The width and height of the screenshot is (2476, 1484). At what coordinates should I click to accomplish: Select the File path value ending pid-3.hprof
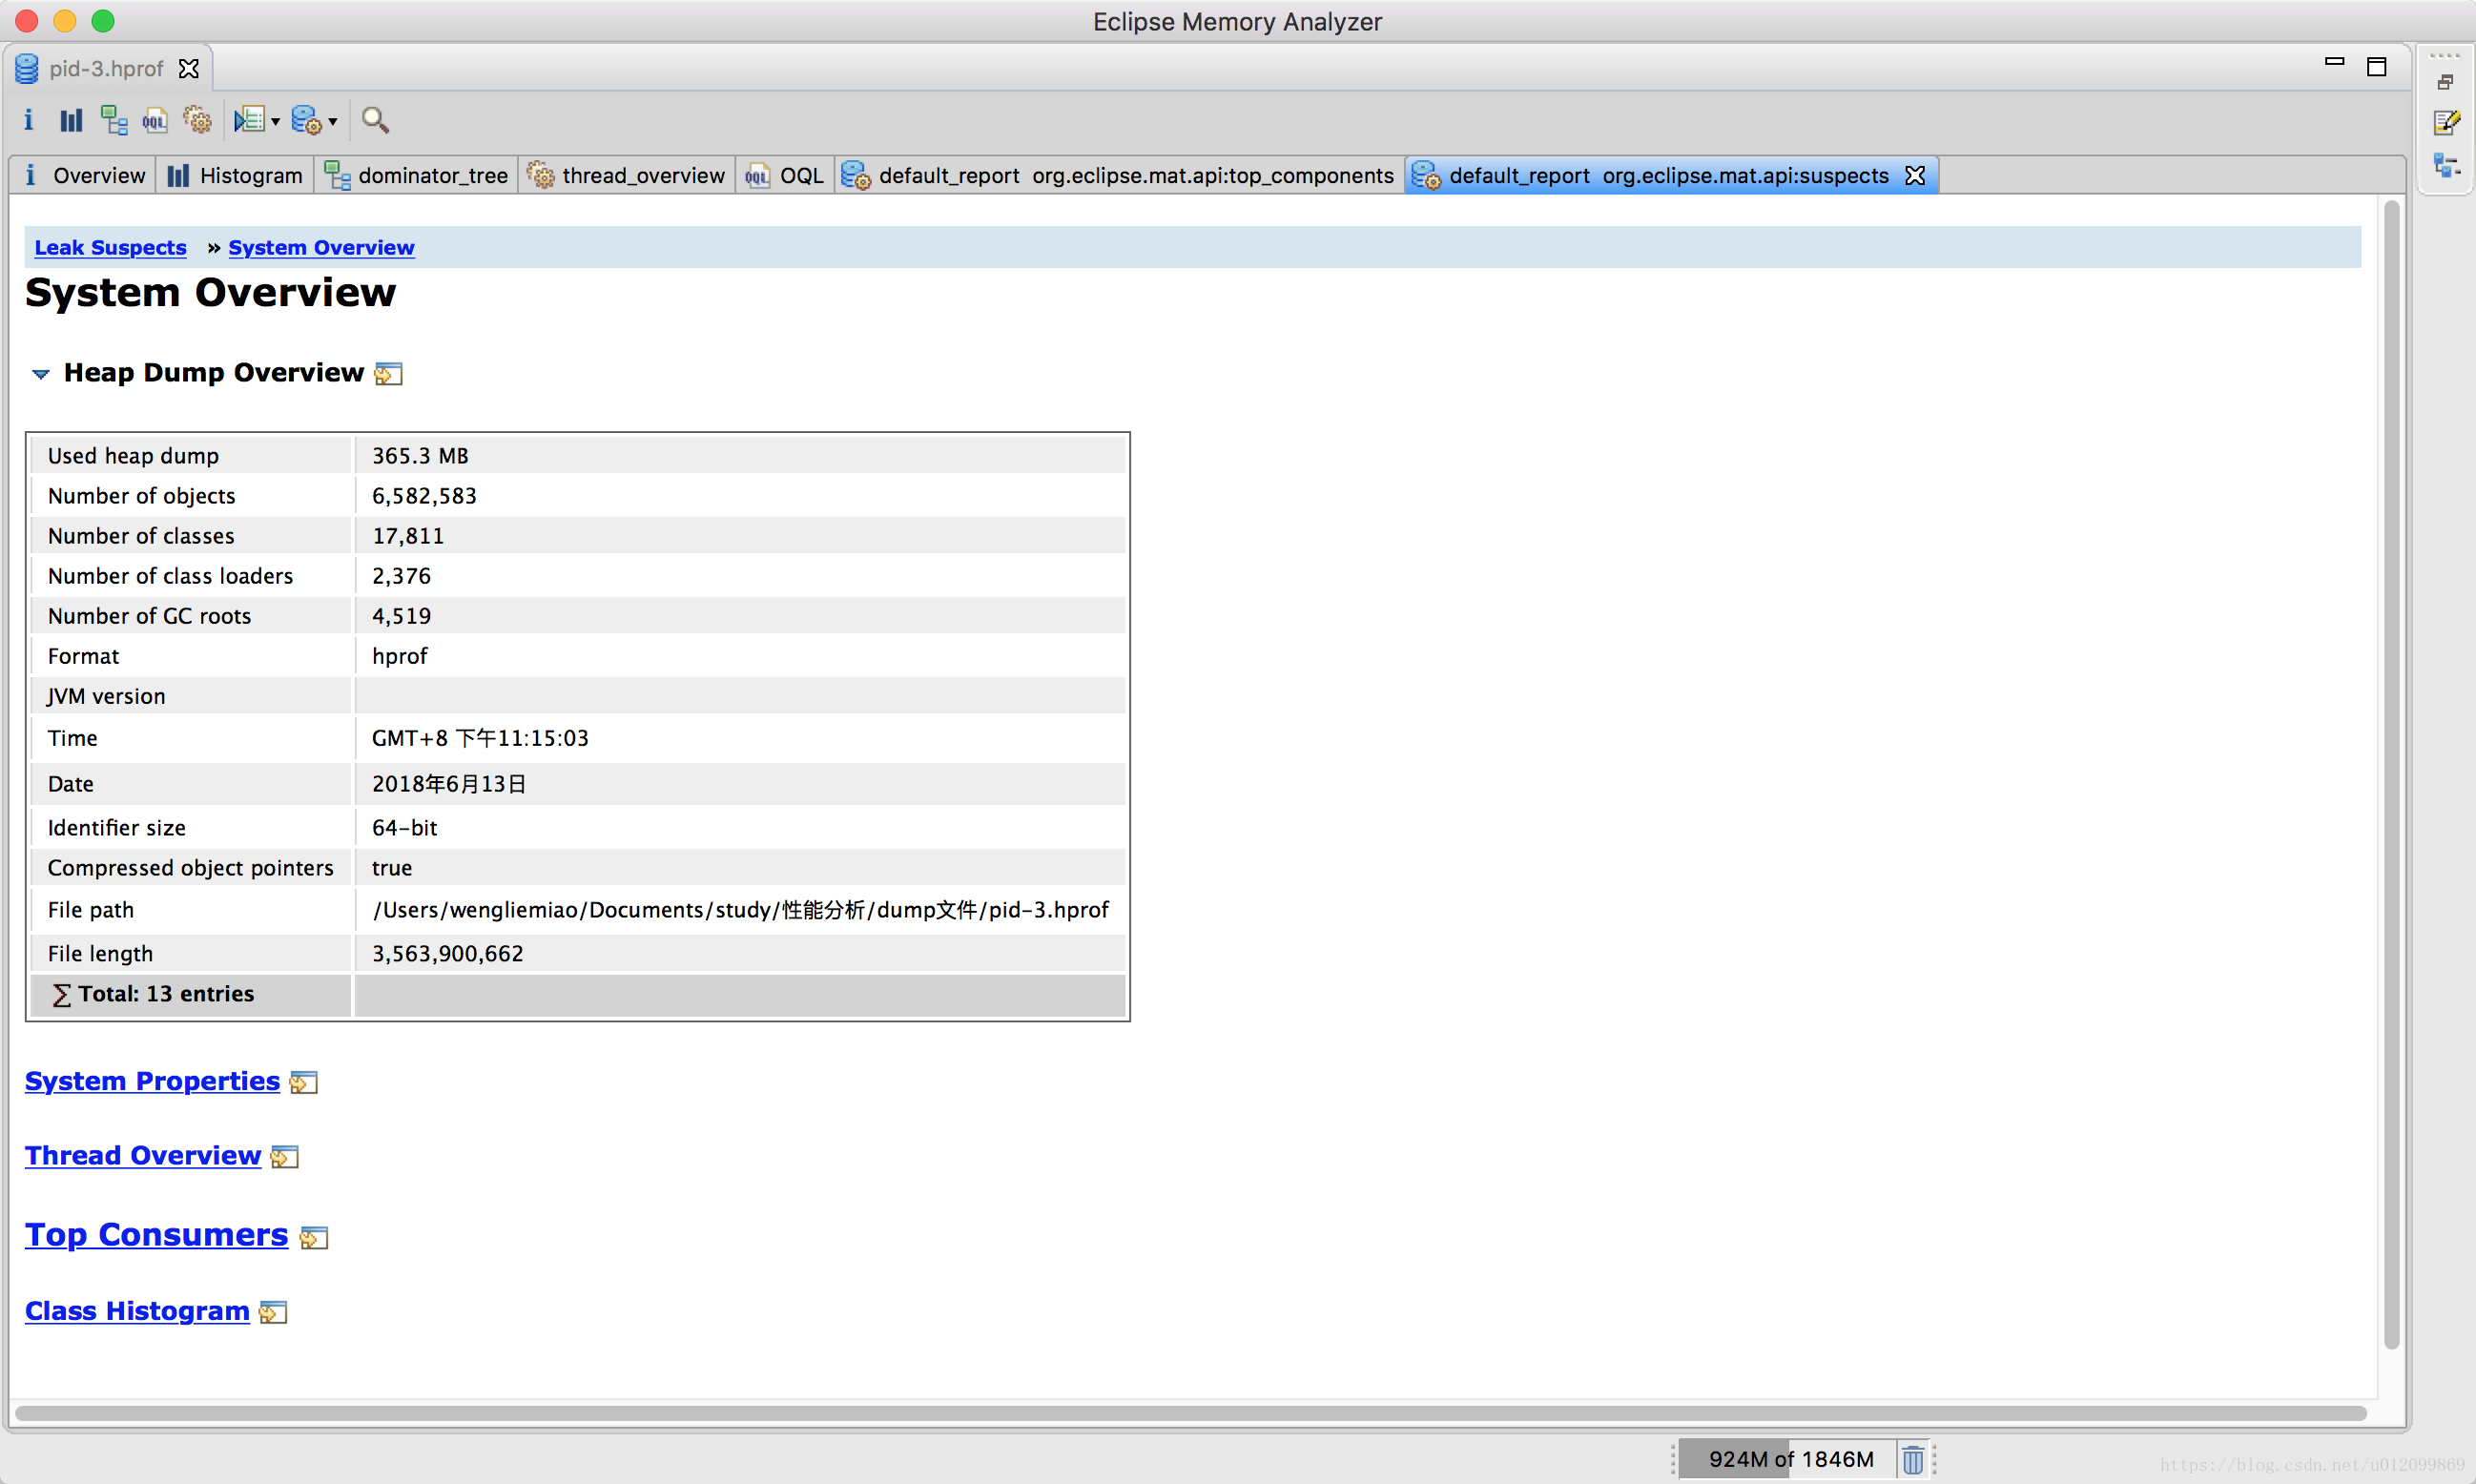click(x=740, y=909)
